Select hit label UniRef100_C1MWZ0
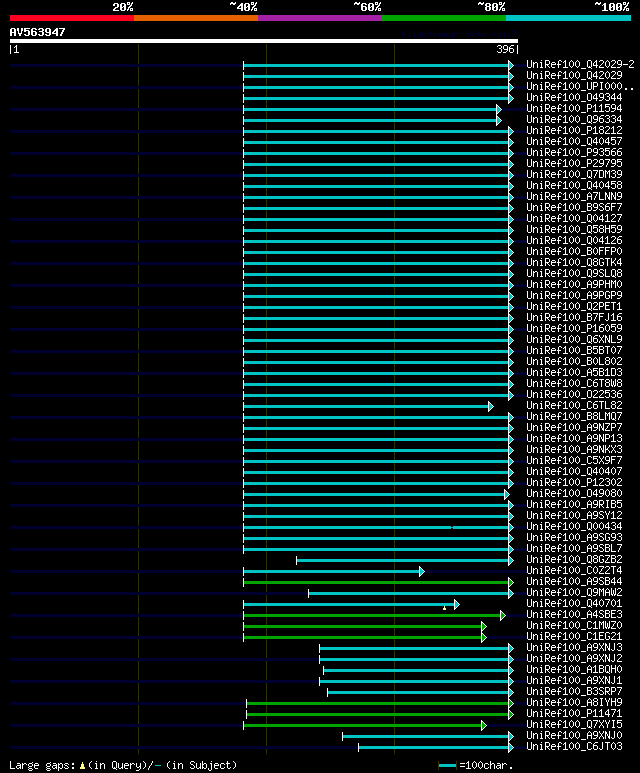Image resolution: width=640 pixels, height=773 pixels. [x=574, y=626]
